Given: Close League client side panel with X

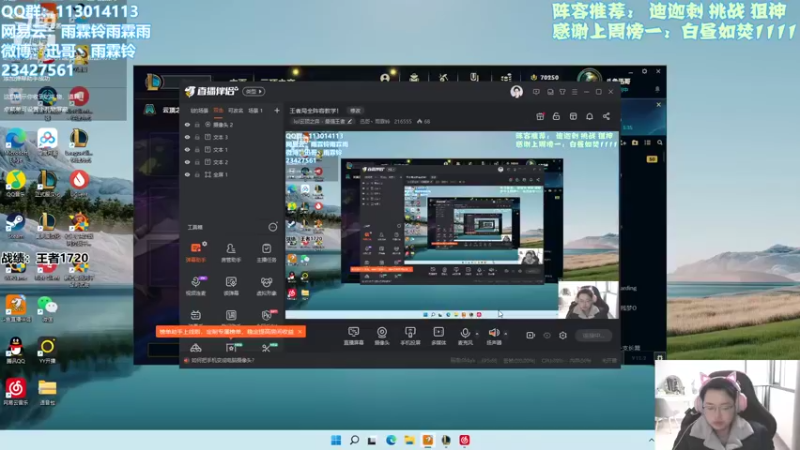Looking at the screenshot, I should (659, 105).
